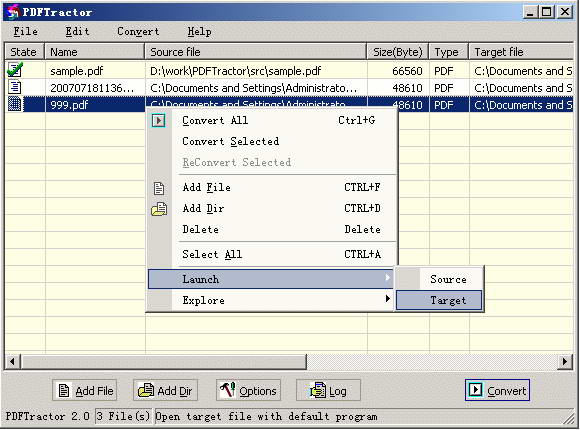Click the PDFTractor app icon in title bar
Viewport: 580px width, 430px height.
point(13,12)
